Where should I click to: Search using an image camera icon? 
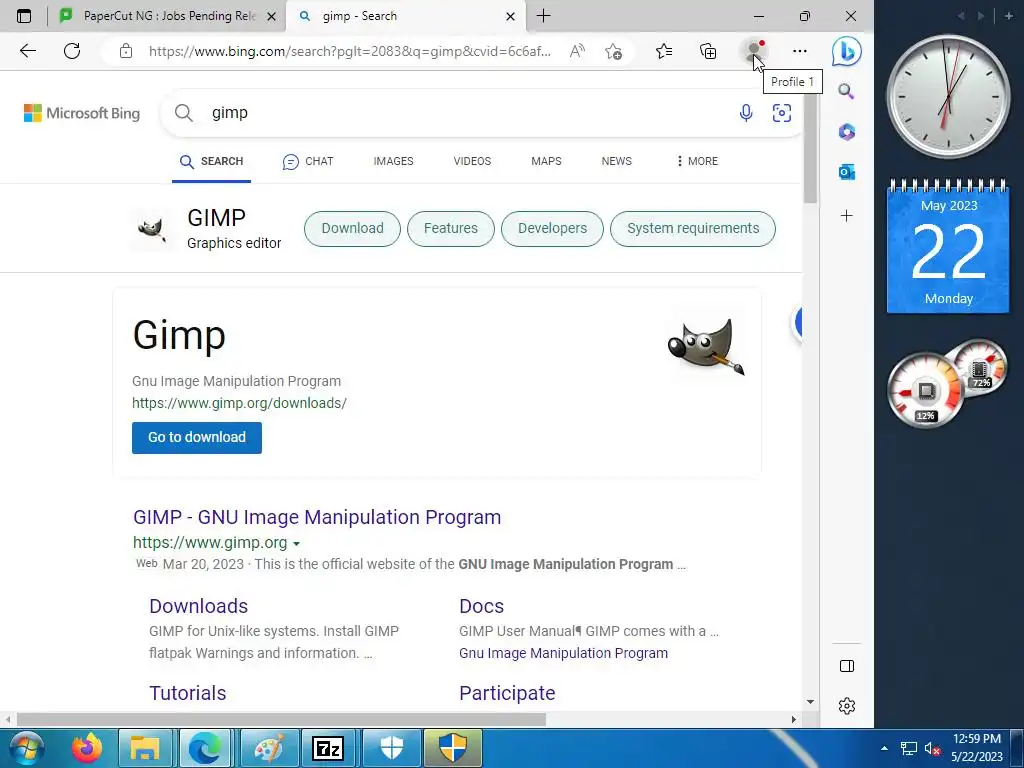(x=782, y=113)
